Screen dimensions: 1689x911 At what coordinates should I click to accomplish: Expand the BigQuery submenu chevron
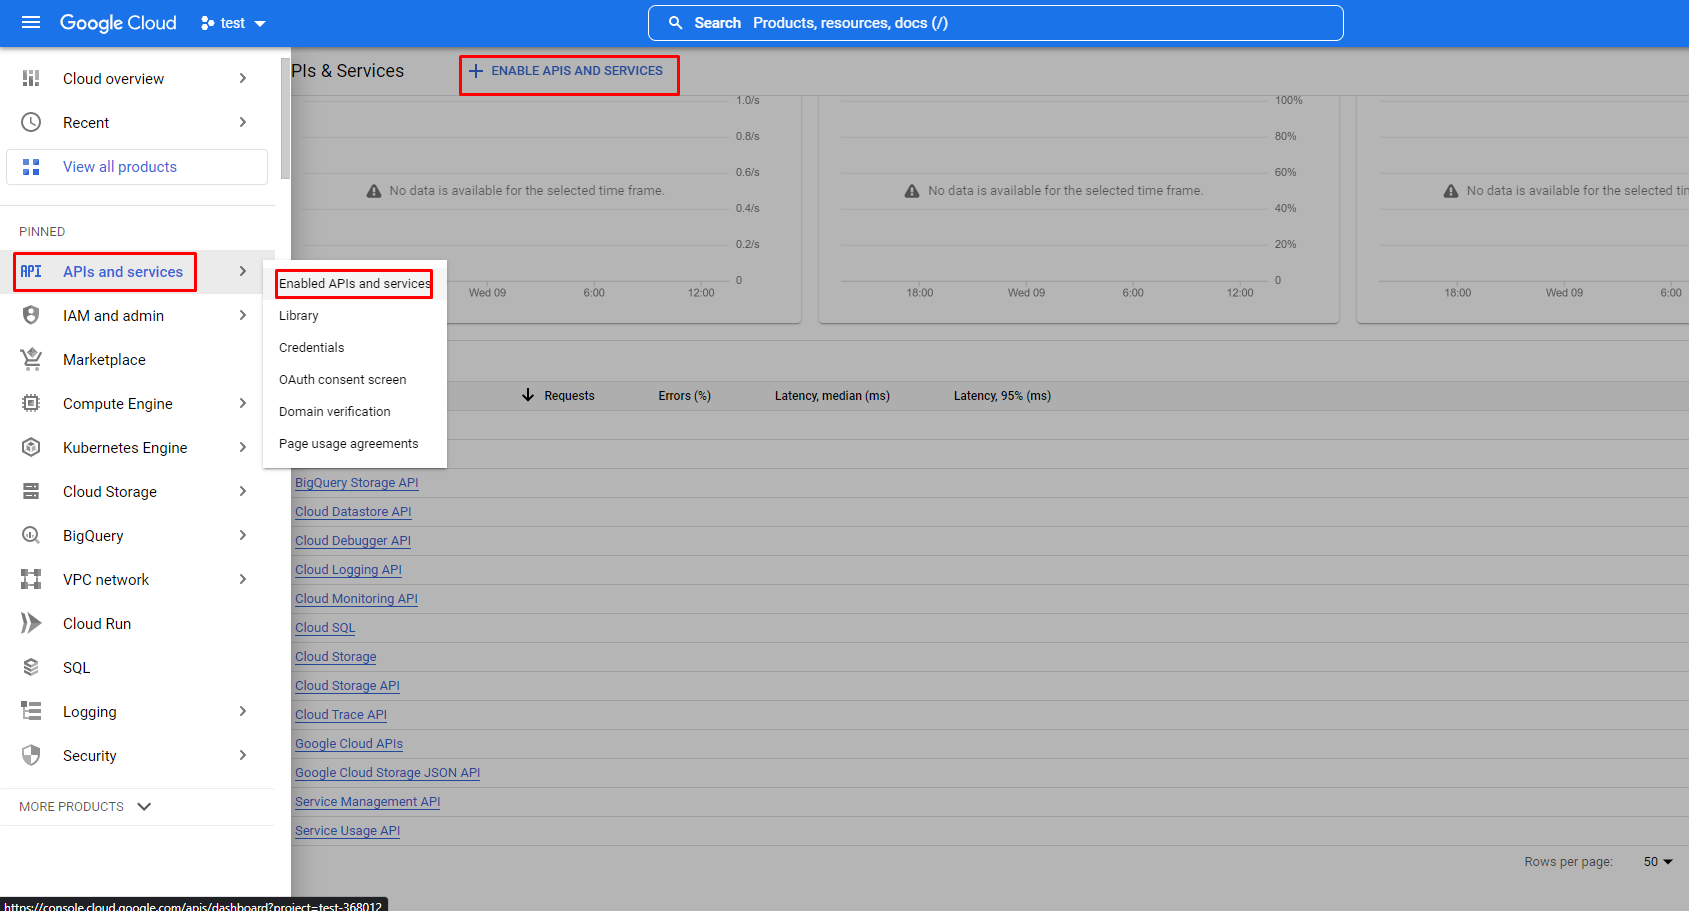pos(243,535)
